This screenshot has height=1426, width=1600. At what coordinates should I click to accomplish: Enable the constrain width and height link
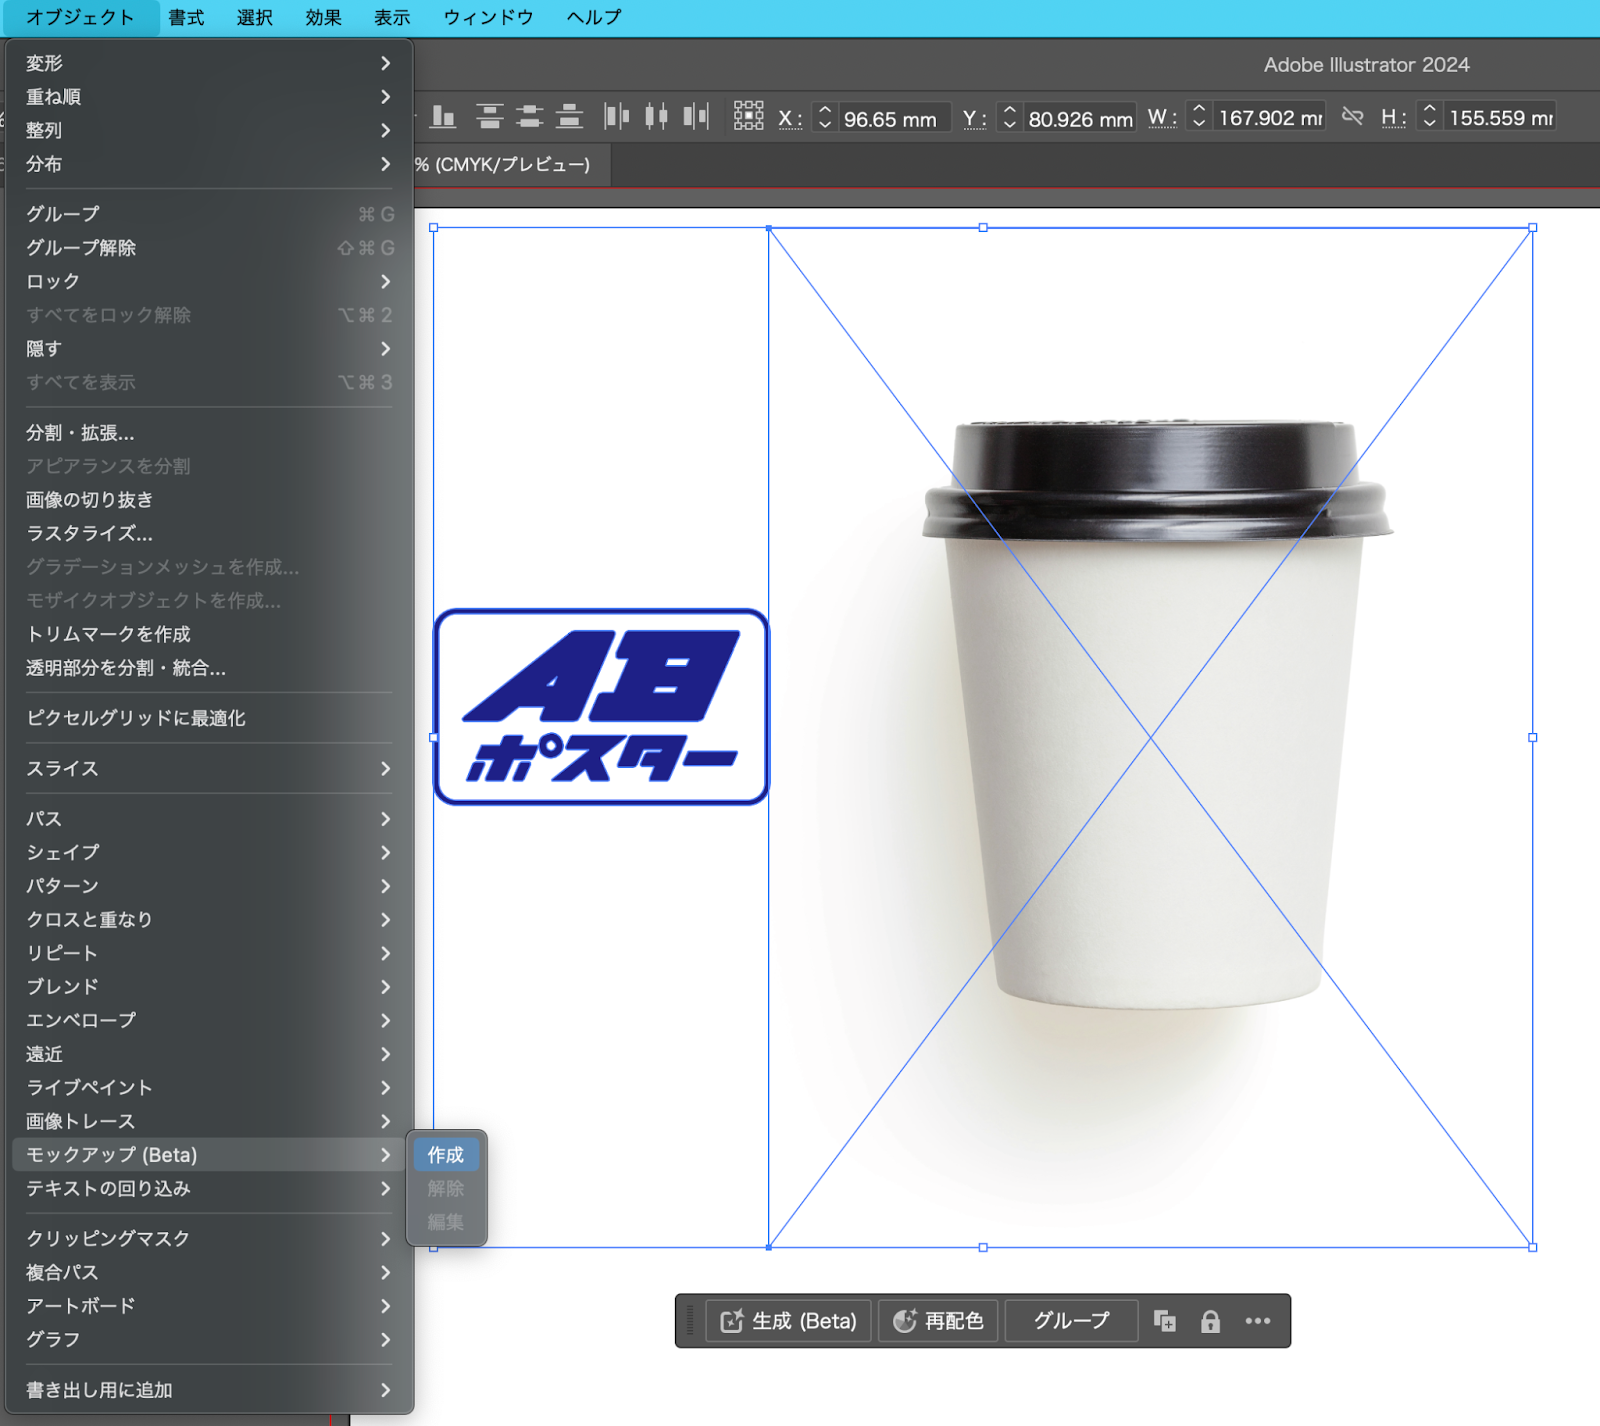1354,117
